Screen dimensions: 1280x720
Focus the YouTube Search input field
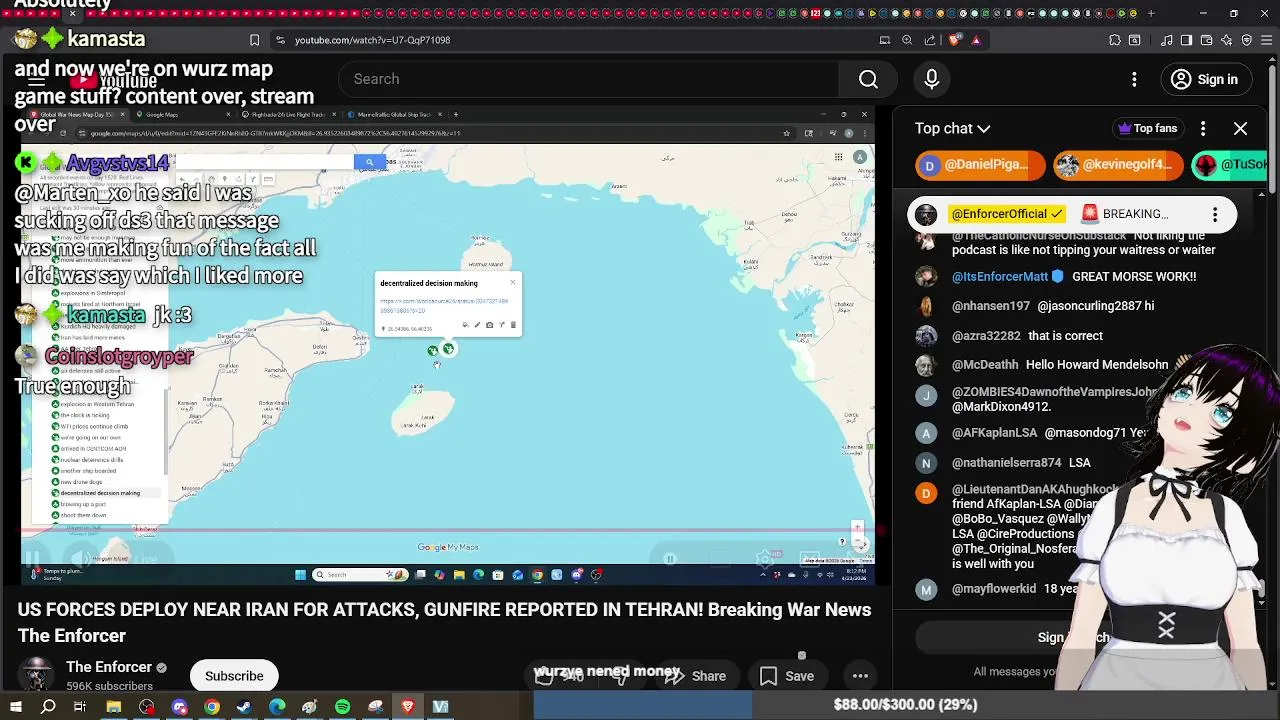pyautogui.click(x=590, y=79)
